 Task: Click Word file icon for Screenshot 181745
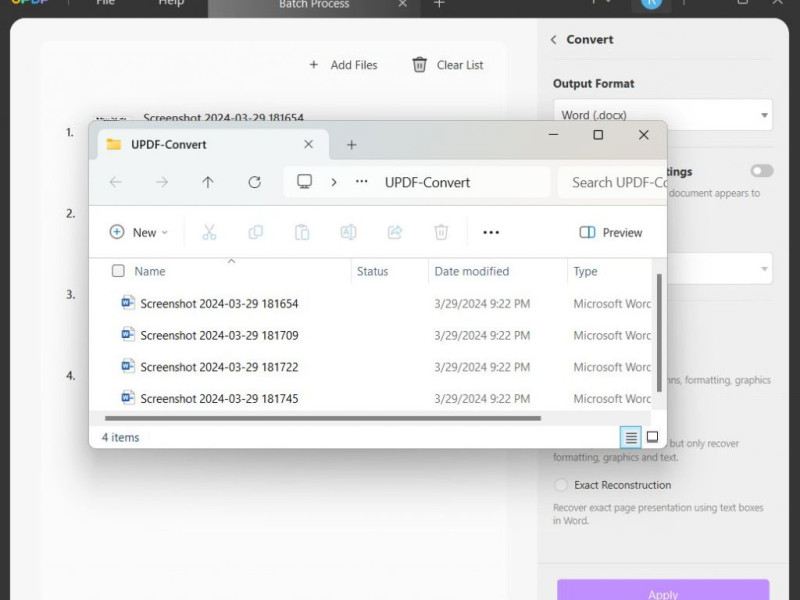pyautogui.click(x=128, y=398)
